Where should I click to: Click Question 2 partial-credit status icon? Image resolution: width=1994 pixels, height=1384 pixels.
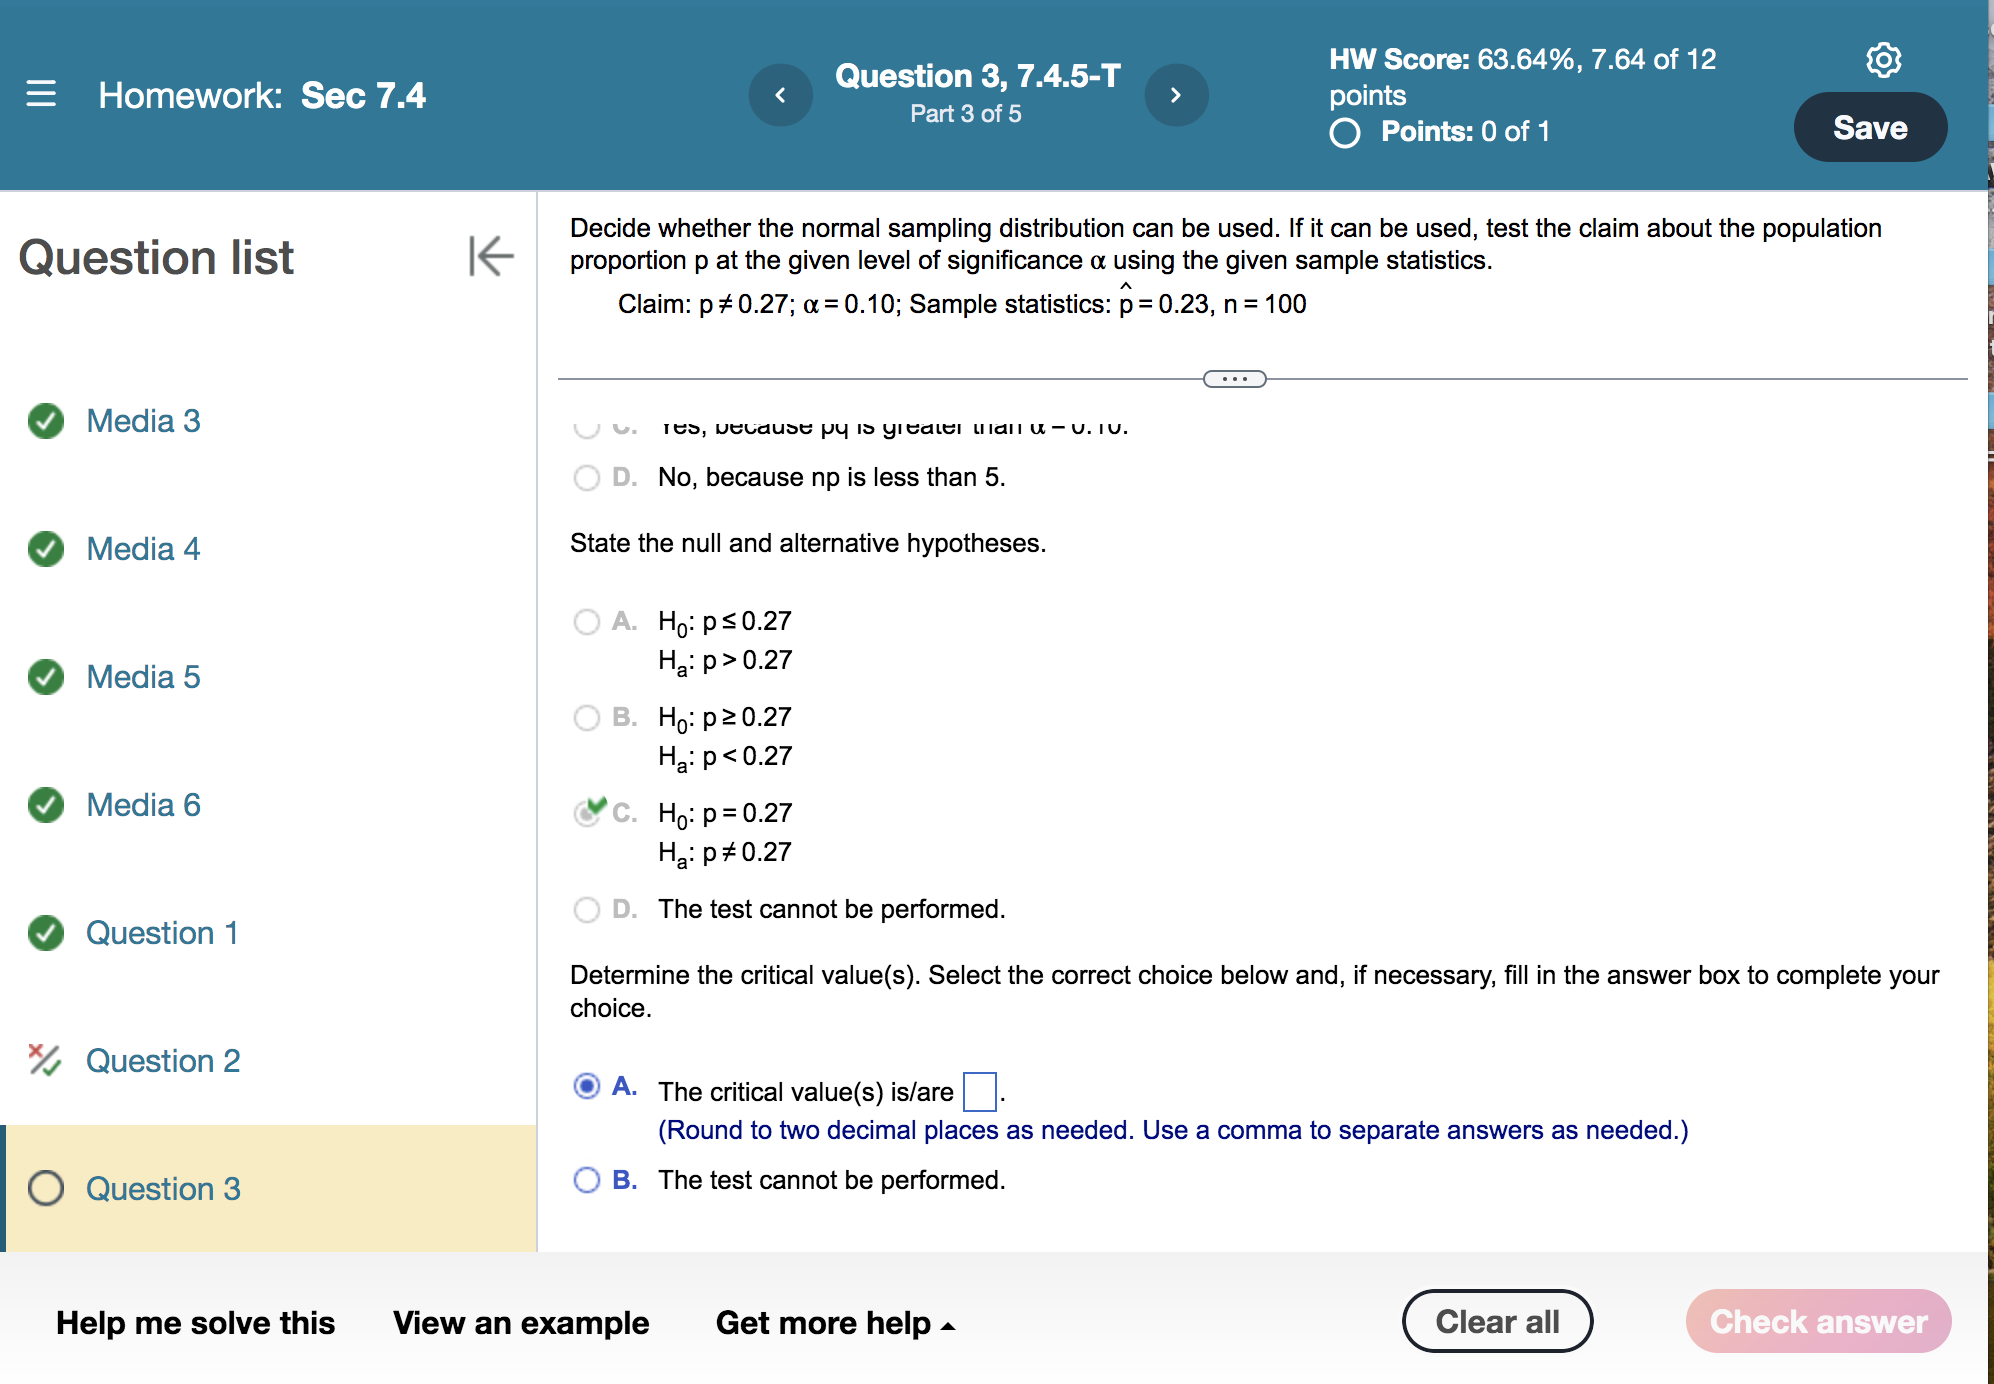[45, 1060]
